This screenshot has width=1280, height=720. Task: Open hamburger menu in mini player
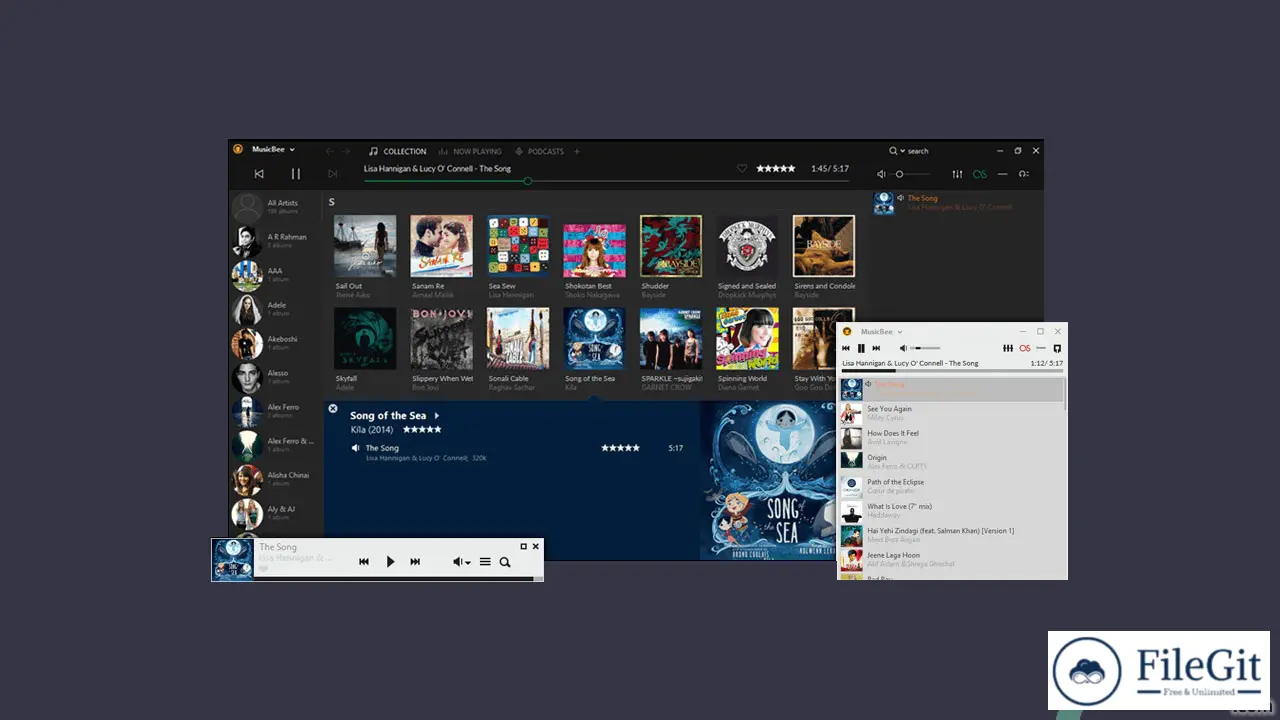click(485, 562)
